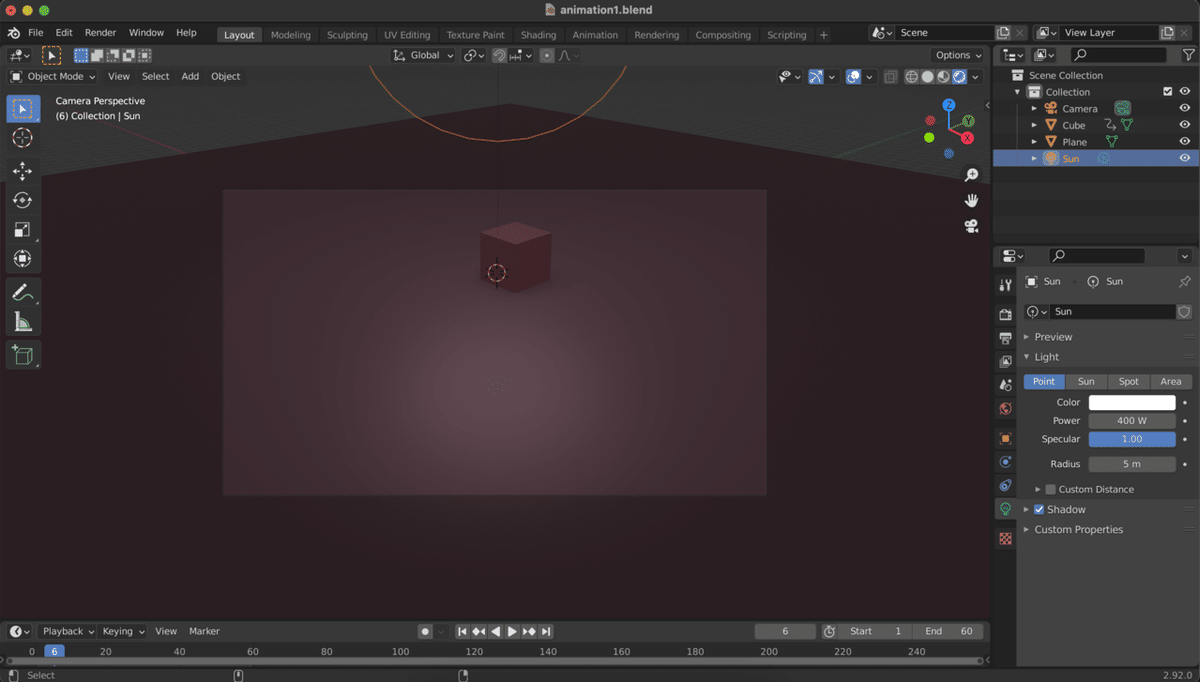Image resolution: width=1200 pixels, height=682 pixels.
Task: Toggle proportional editing button
Action: coord(547,56)
